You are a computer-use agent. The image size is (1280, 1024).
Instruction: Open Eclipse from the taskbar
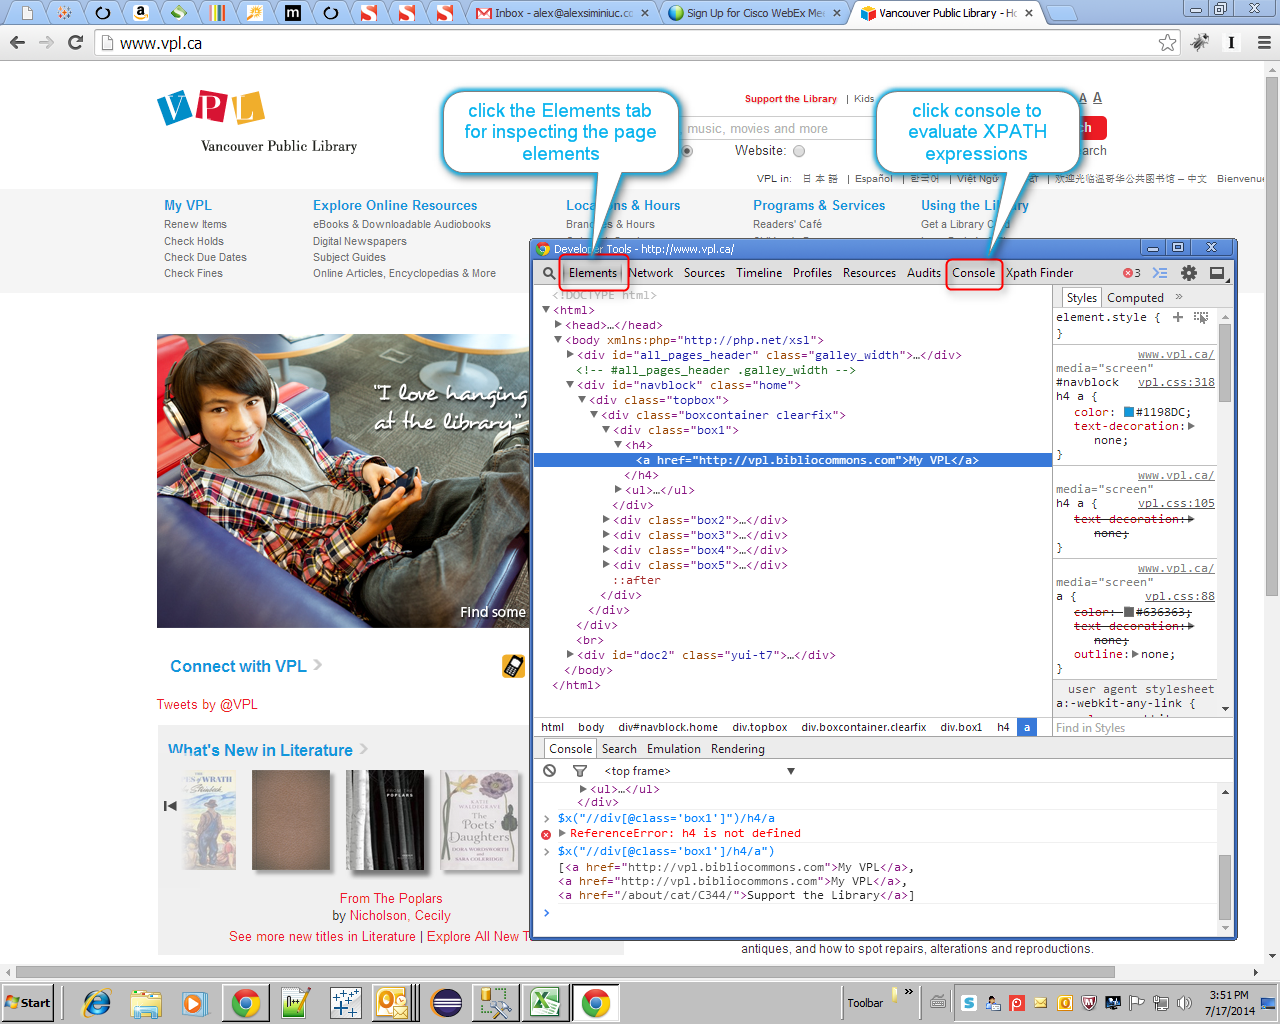tap(446, 1003)
